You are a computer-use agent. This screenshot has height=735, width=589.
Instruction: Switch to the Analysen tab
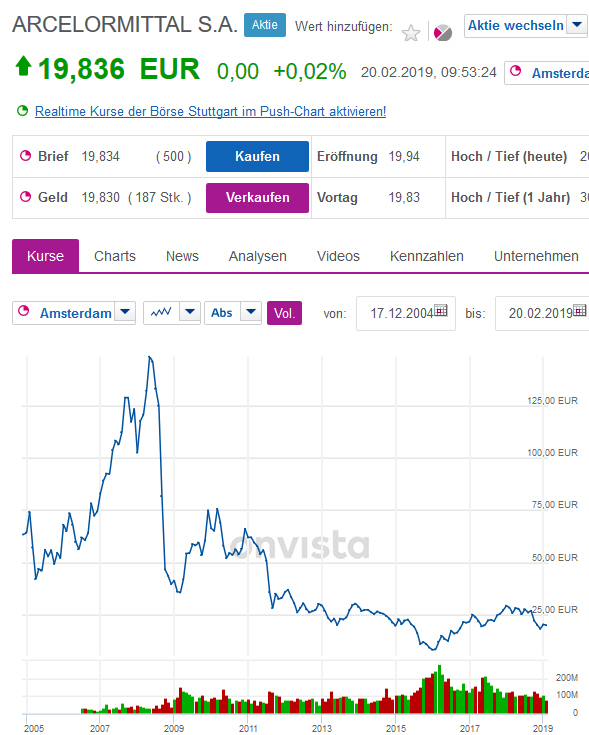pos(258,256)
